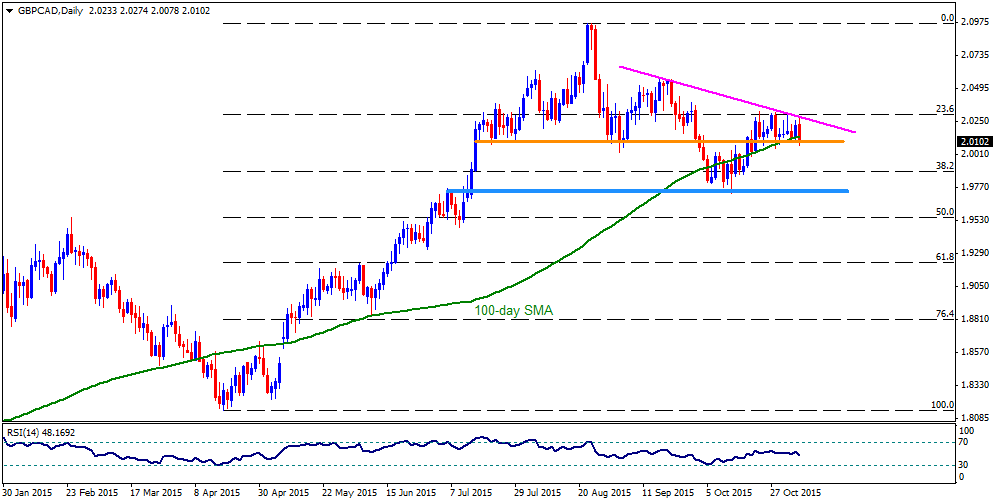This screenshot has width=995, height=501.
Task: Select the 38.2 Fibonacci level label
Action: [946, 166]
